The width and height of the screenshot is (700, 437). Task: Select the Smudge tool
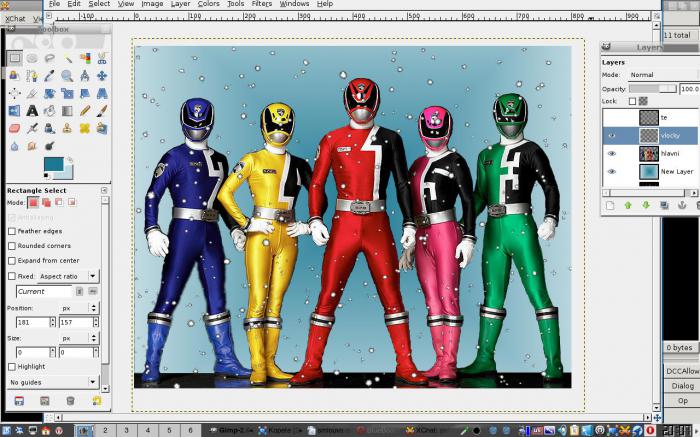tap(32, 146)
